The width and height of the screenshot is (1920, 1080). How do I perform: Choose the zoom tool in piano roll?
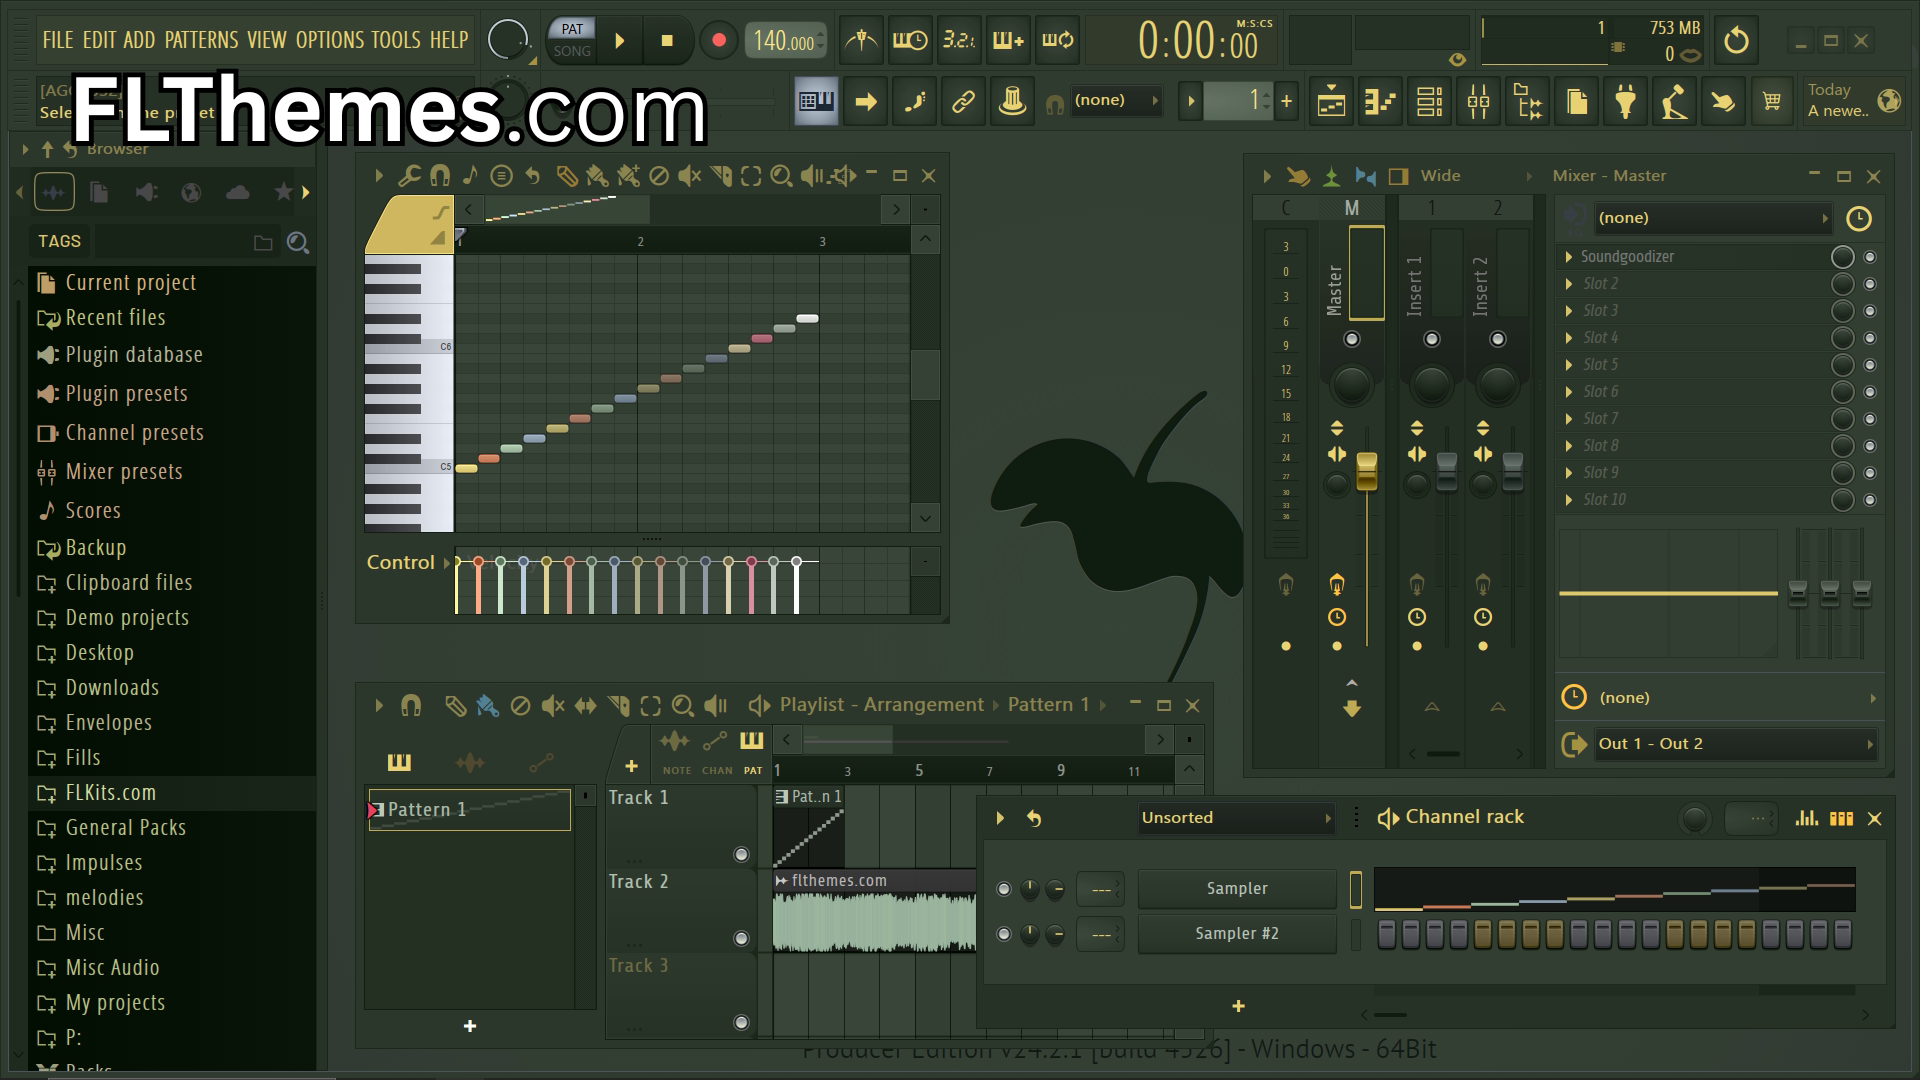pyautogui.click(x=782, y=176)
